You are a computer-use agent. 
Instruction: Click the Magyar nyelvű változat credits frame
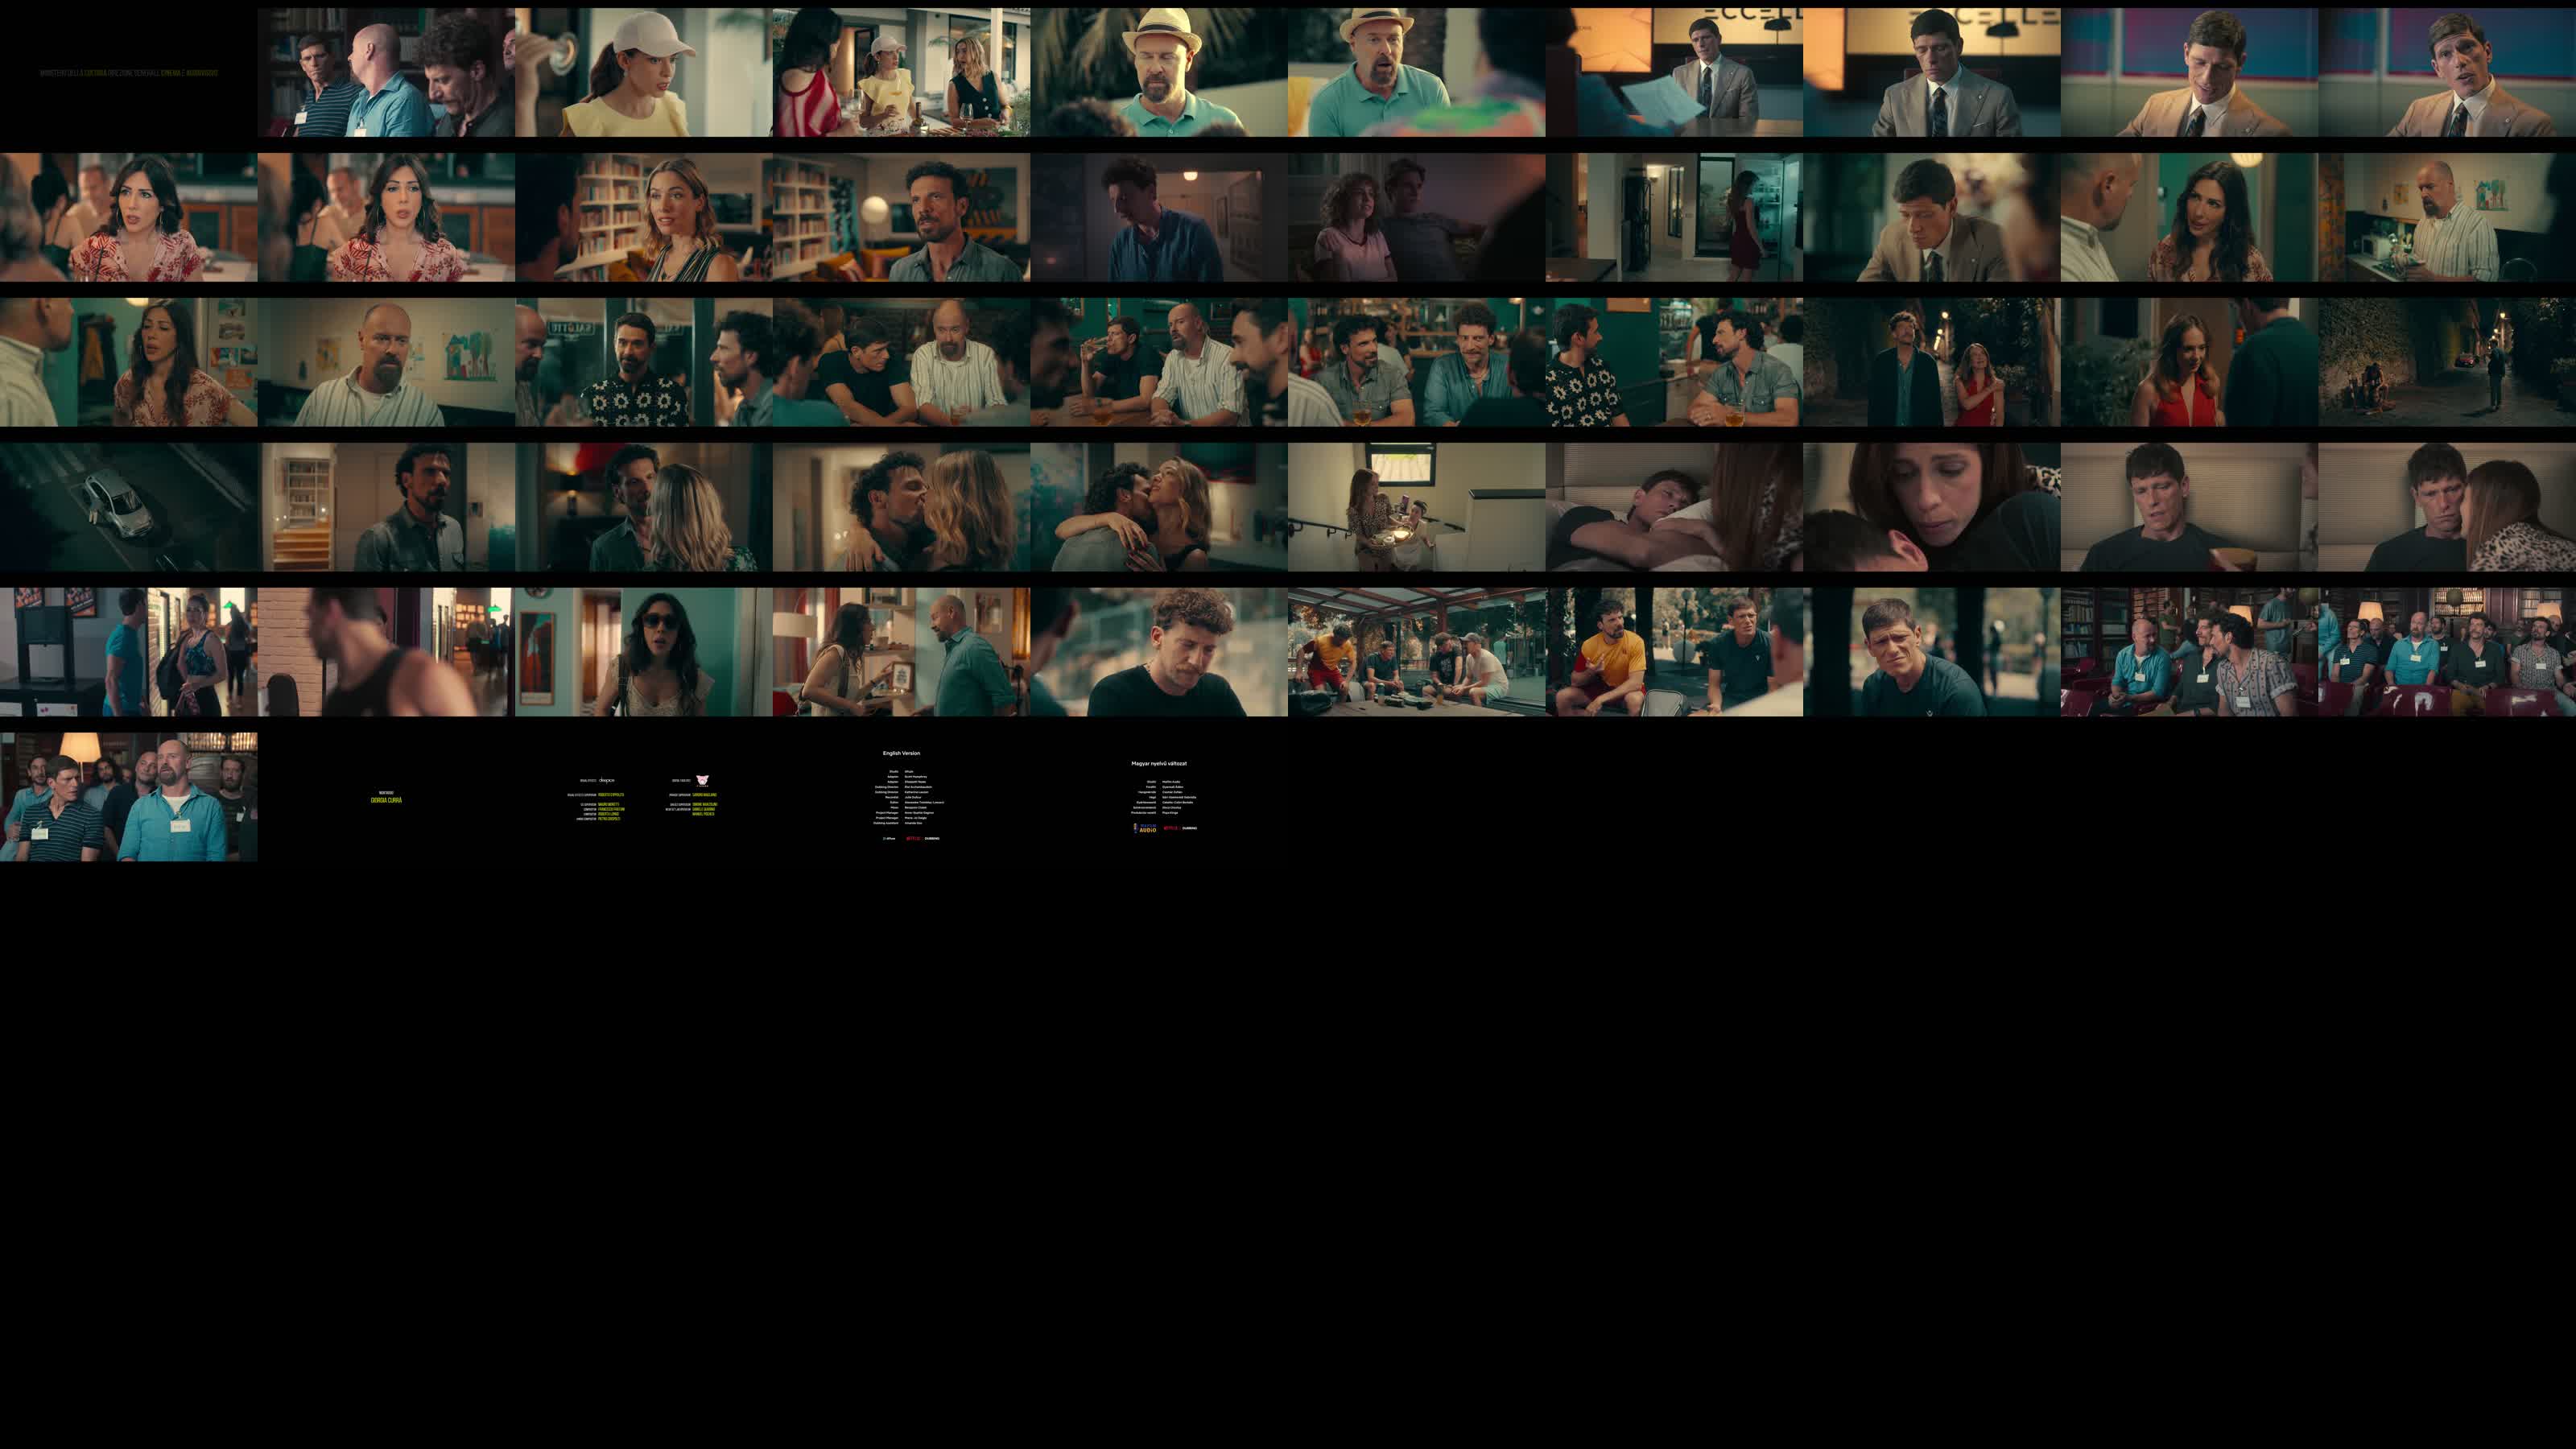tap(1158, 797)
